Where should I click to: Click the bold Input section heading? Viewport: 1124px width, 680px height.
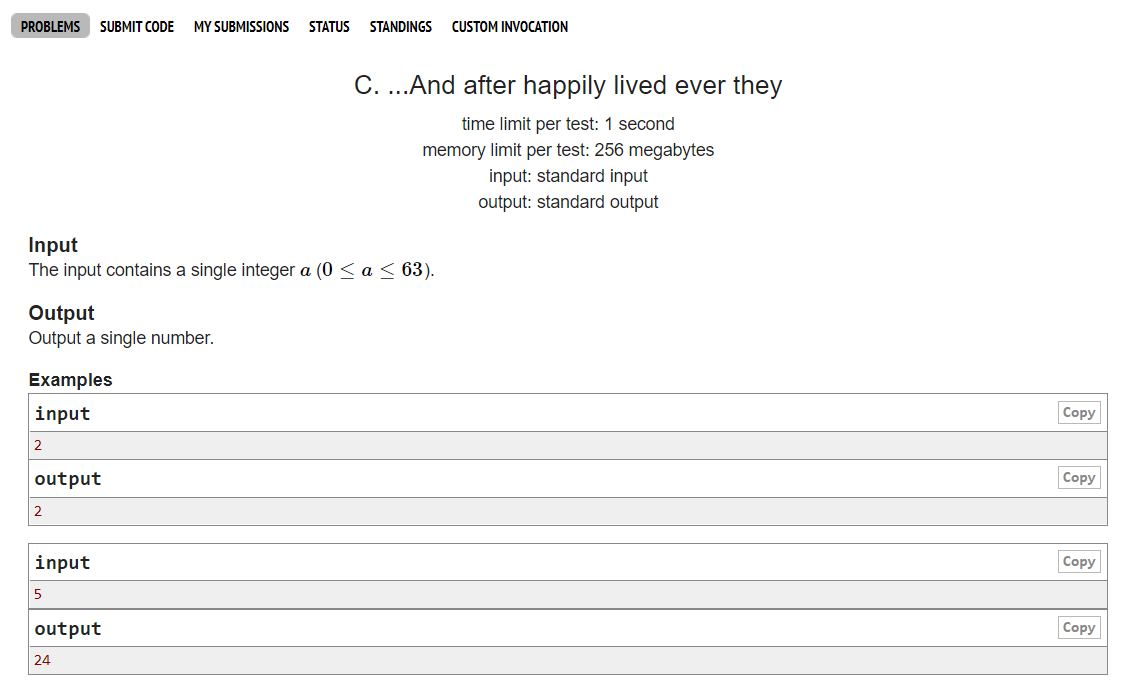pos(53,245)
